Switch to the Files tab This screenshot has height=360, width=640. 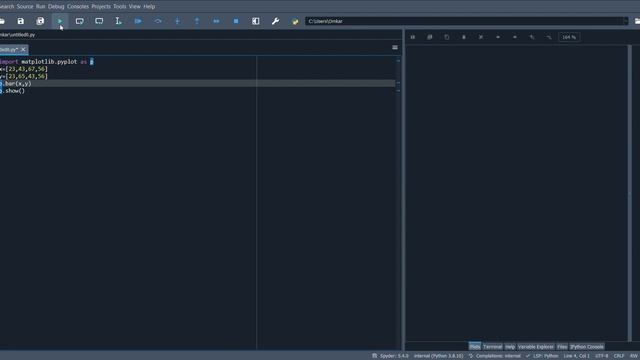point(562,347)
